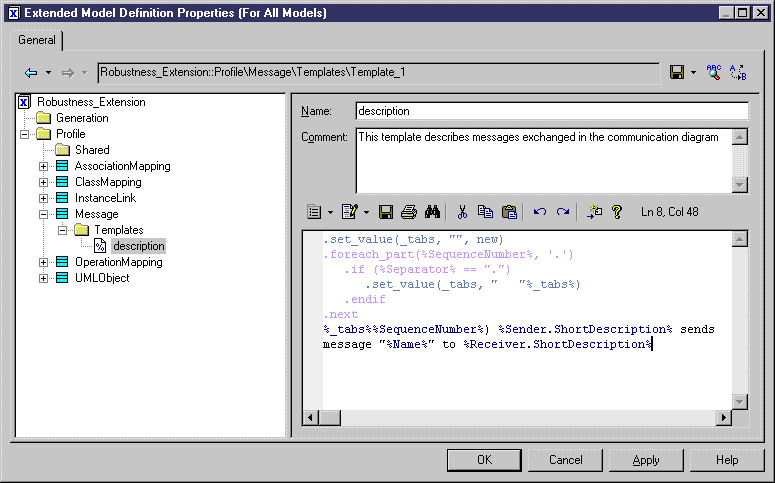Click the Redo icon
Image resolution: width=775 pixels, height=483 pixels.
point(563,212)
